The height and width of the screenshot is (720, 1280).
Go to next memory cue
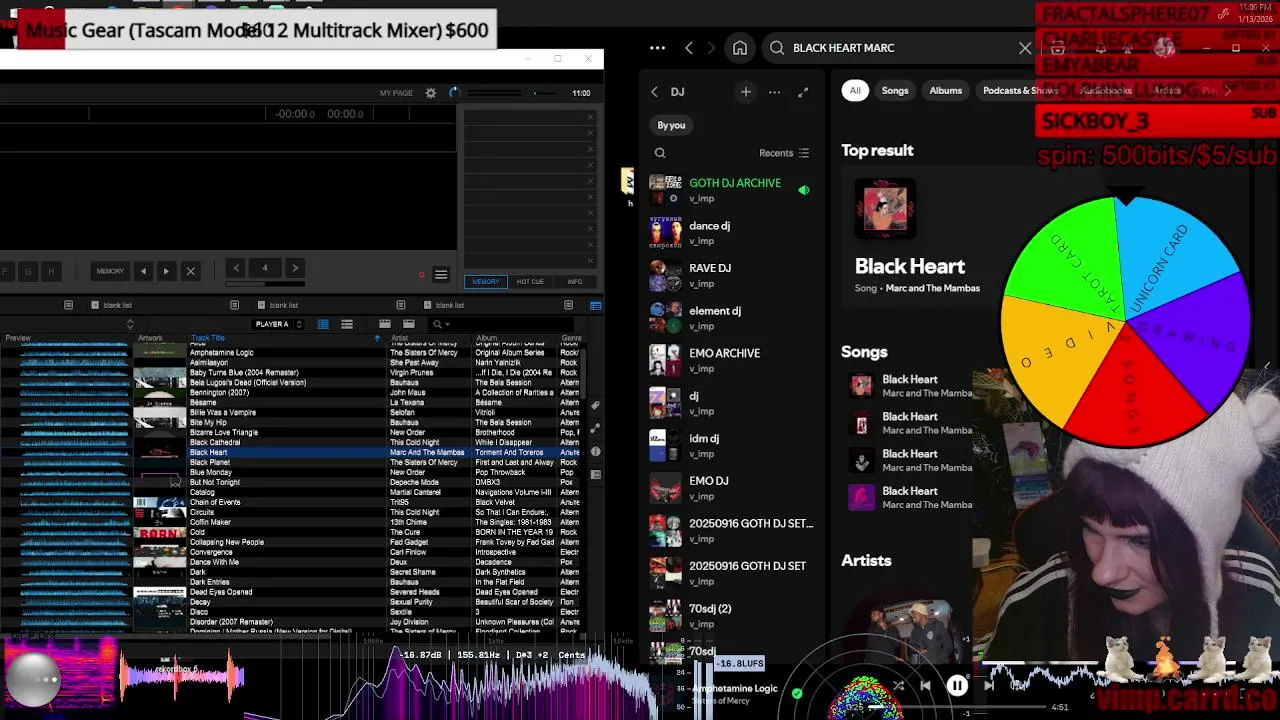point(166,271)
